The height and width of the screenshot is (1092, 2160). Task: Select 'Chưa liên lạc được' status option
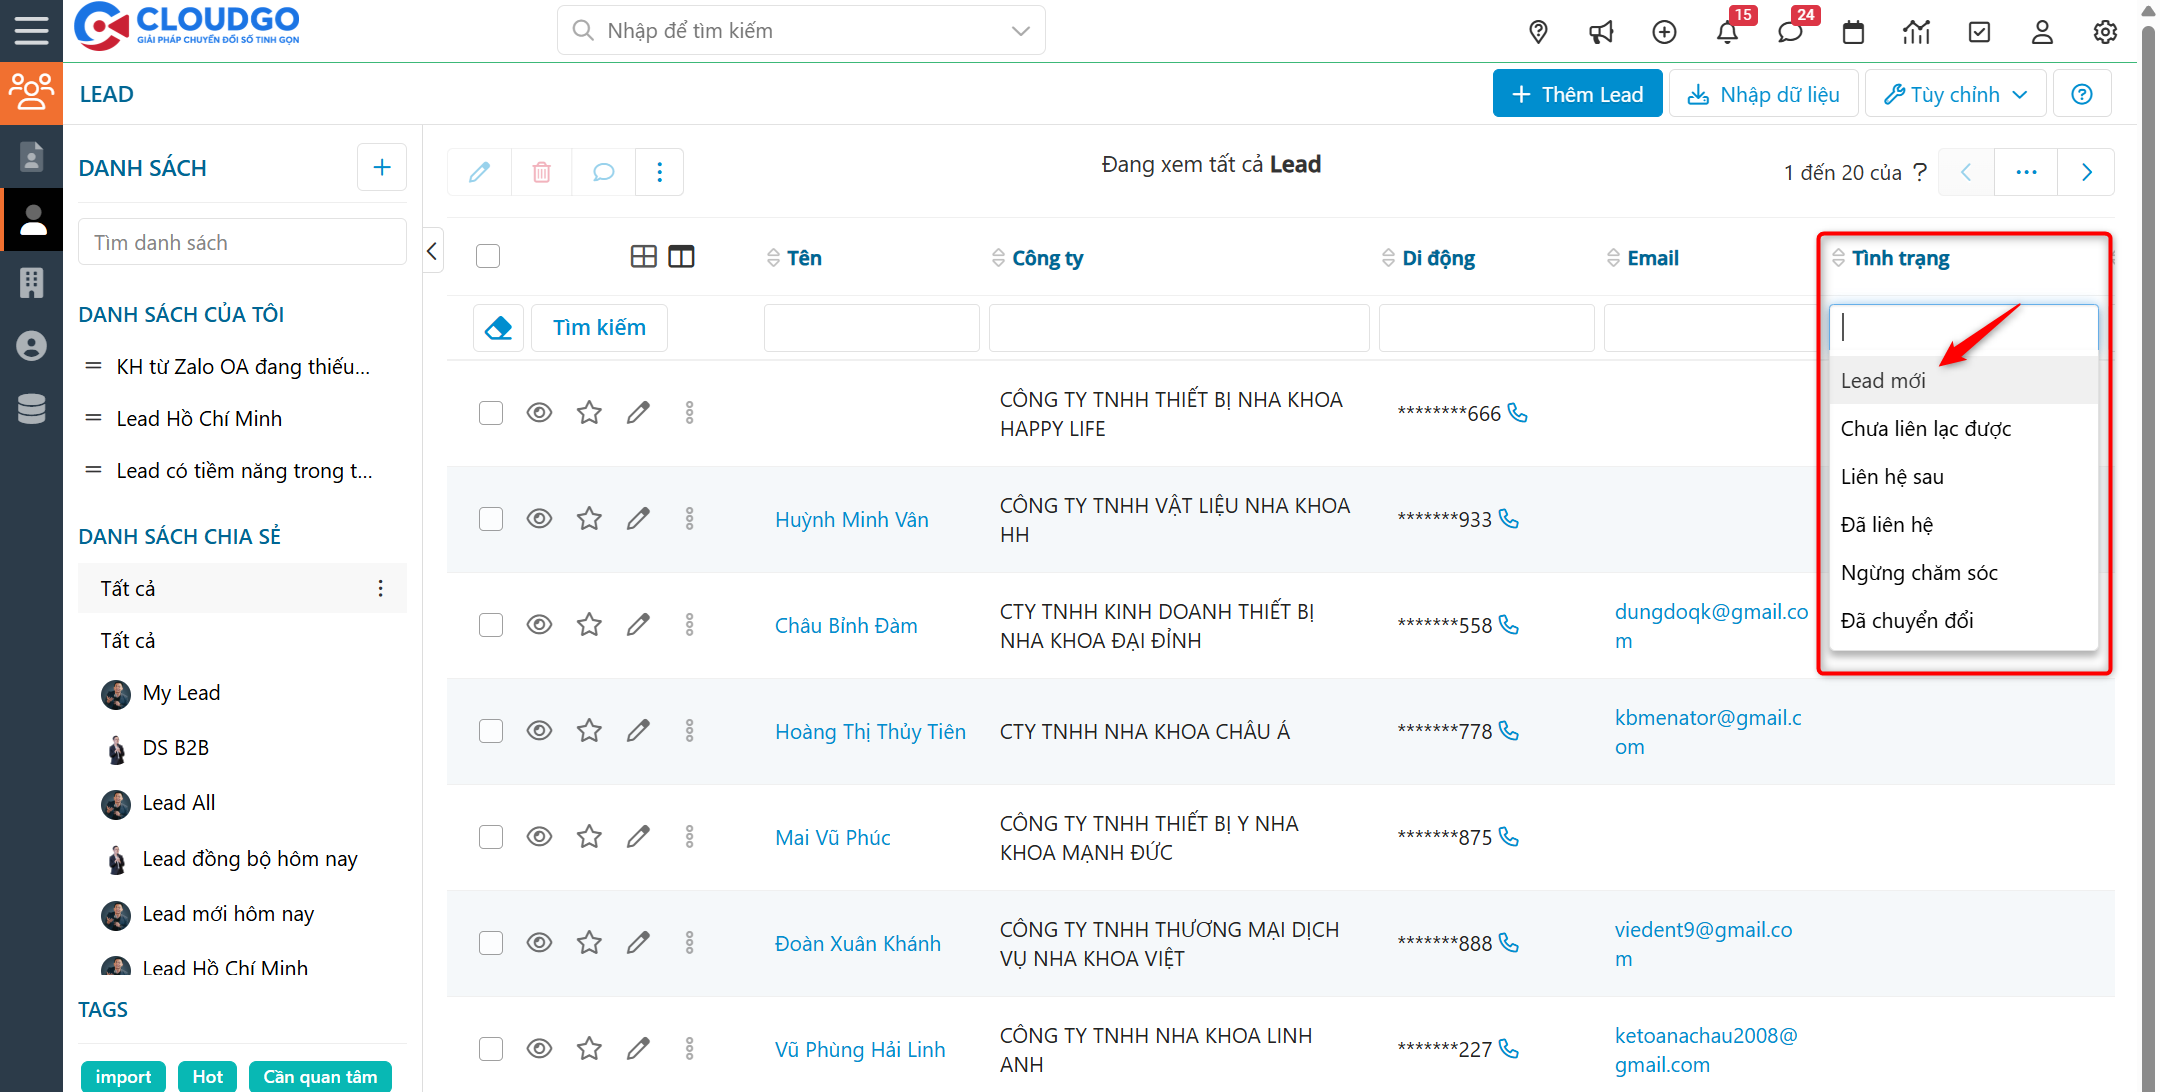pos(1925,429)
